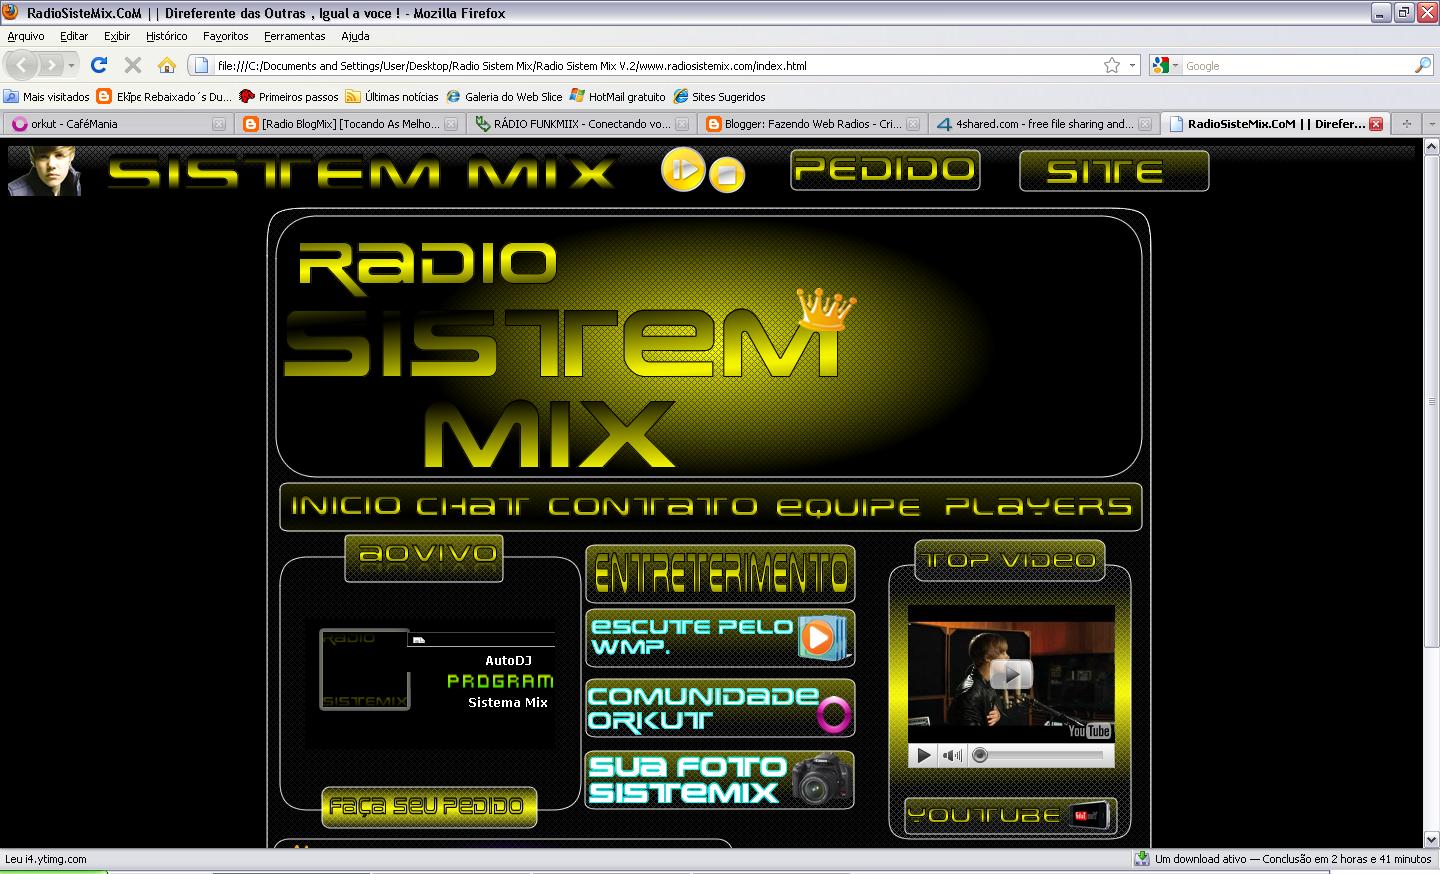Open the Ajuda menu
The height and width of the screenshot is (874, 1440).
(355, 36)
